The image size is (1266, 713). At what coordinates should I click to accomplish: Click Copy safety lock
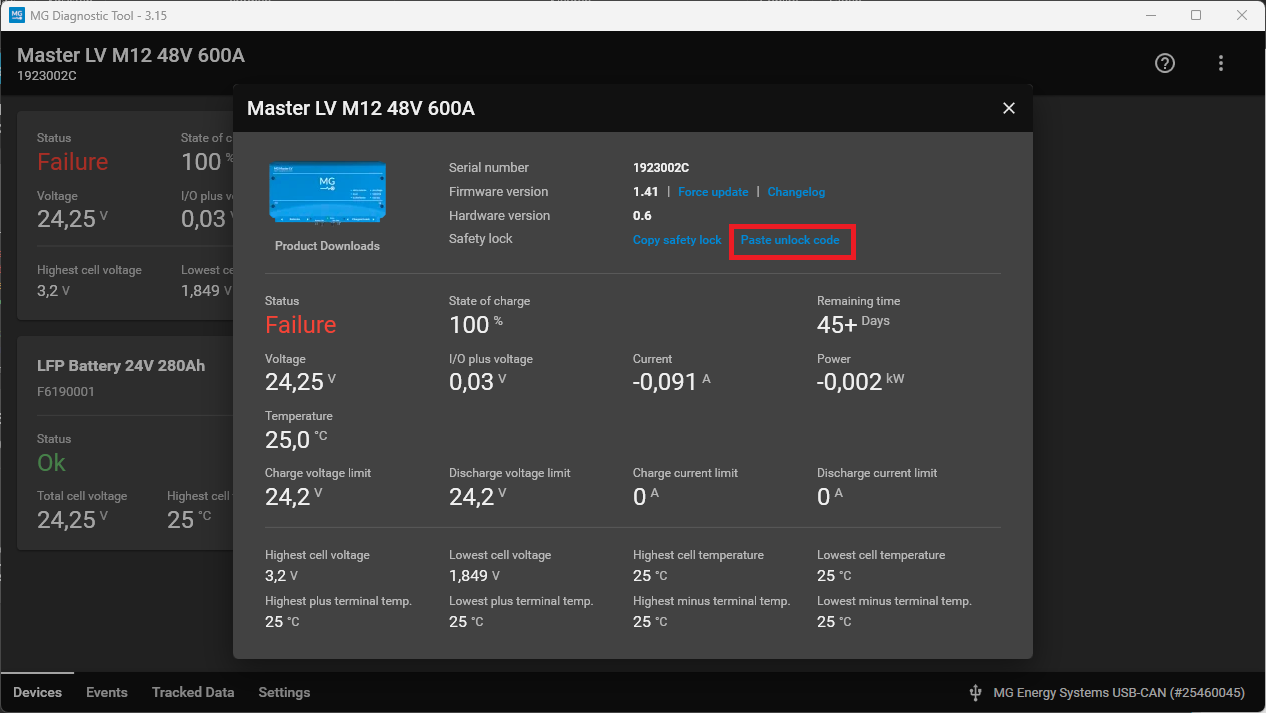click(x=677, y=240)
